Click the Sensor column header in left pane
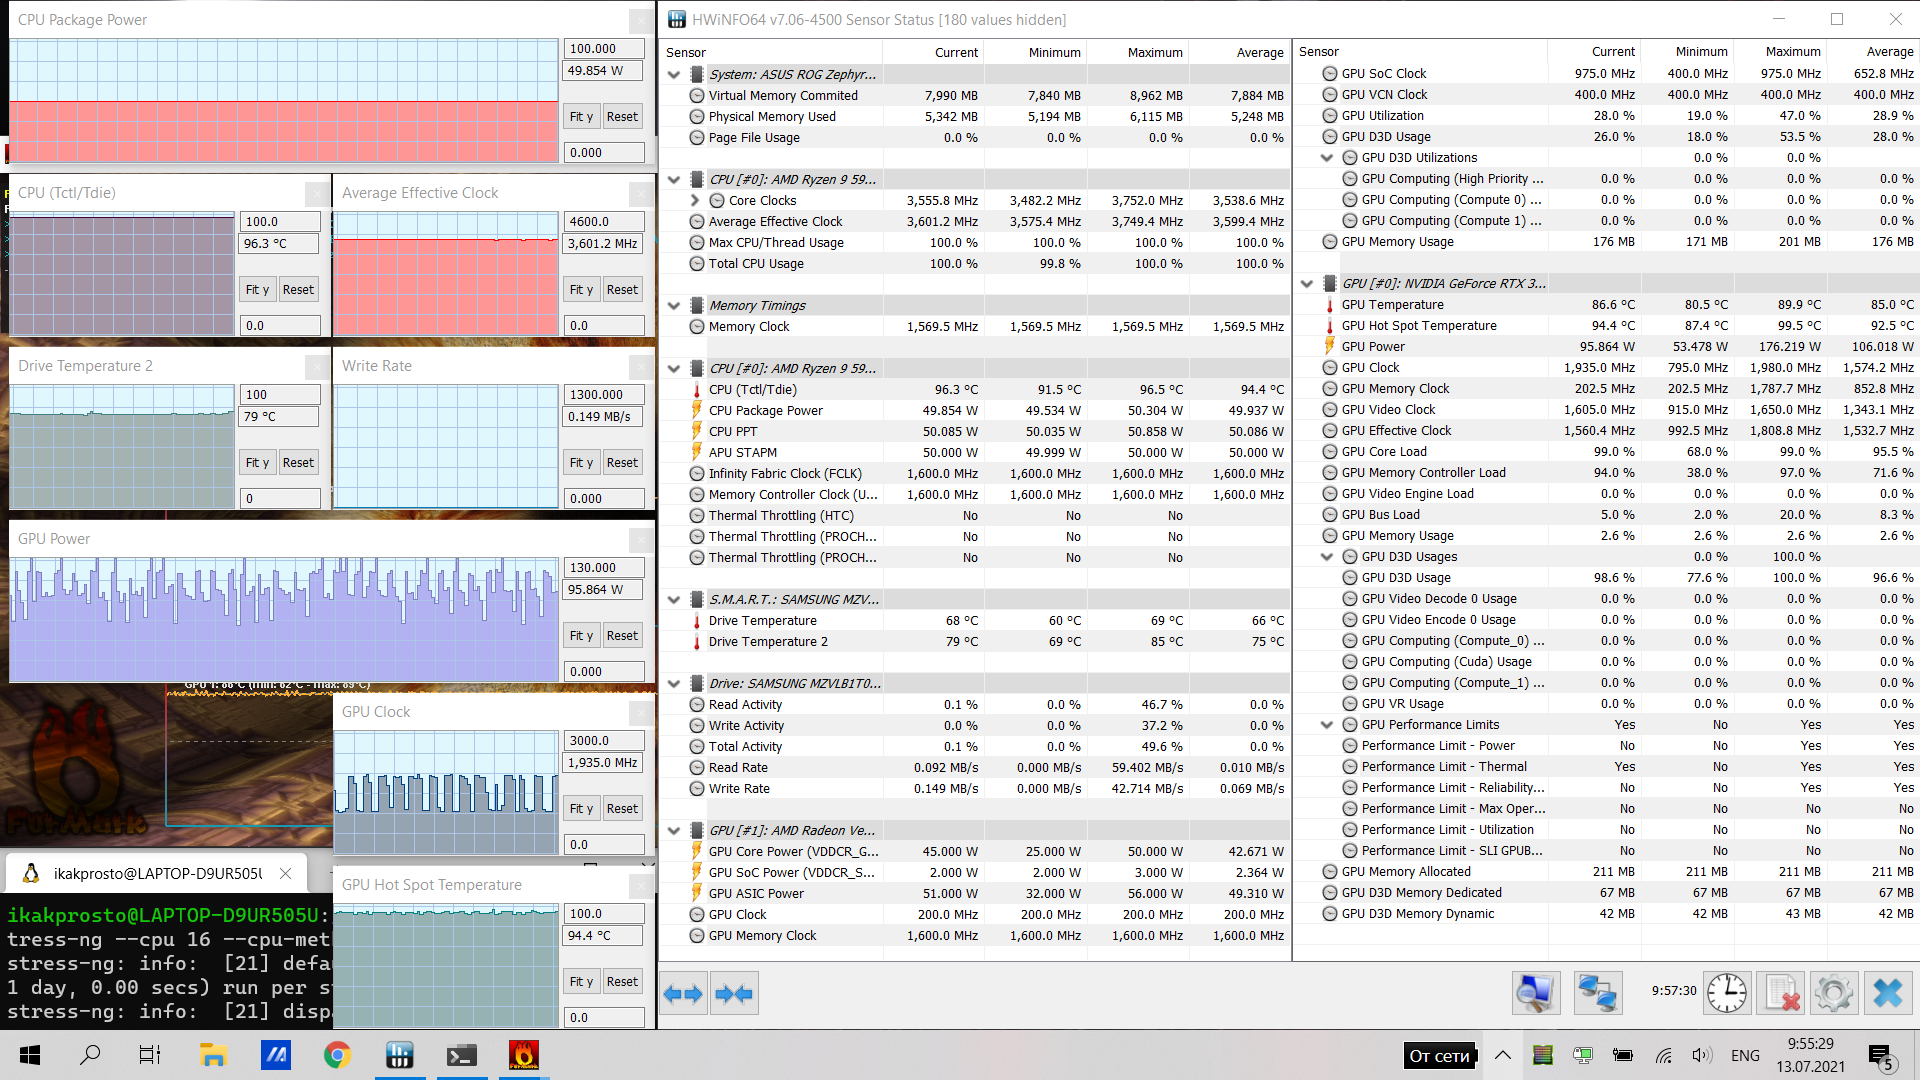Screen dimensions: 1920x1080 (x=771, y=53)
